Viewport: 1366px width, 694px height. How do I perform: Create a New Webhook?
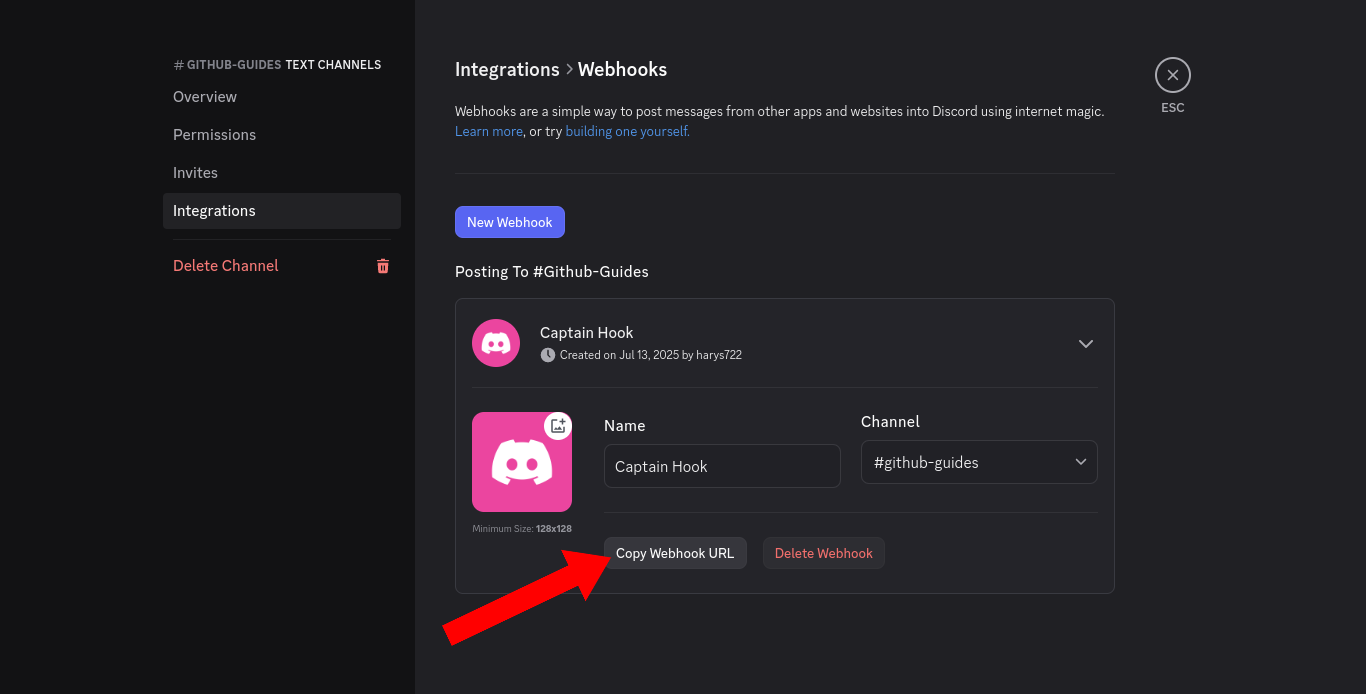[510, 222]
